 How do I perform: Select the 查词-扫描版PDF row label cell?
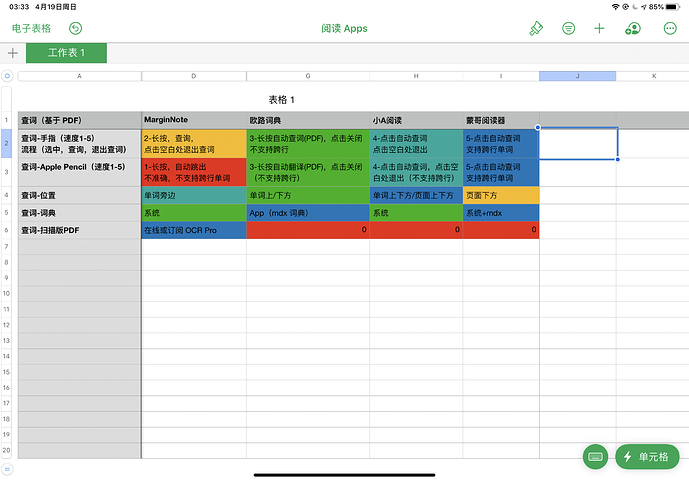tap(80, 230)
